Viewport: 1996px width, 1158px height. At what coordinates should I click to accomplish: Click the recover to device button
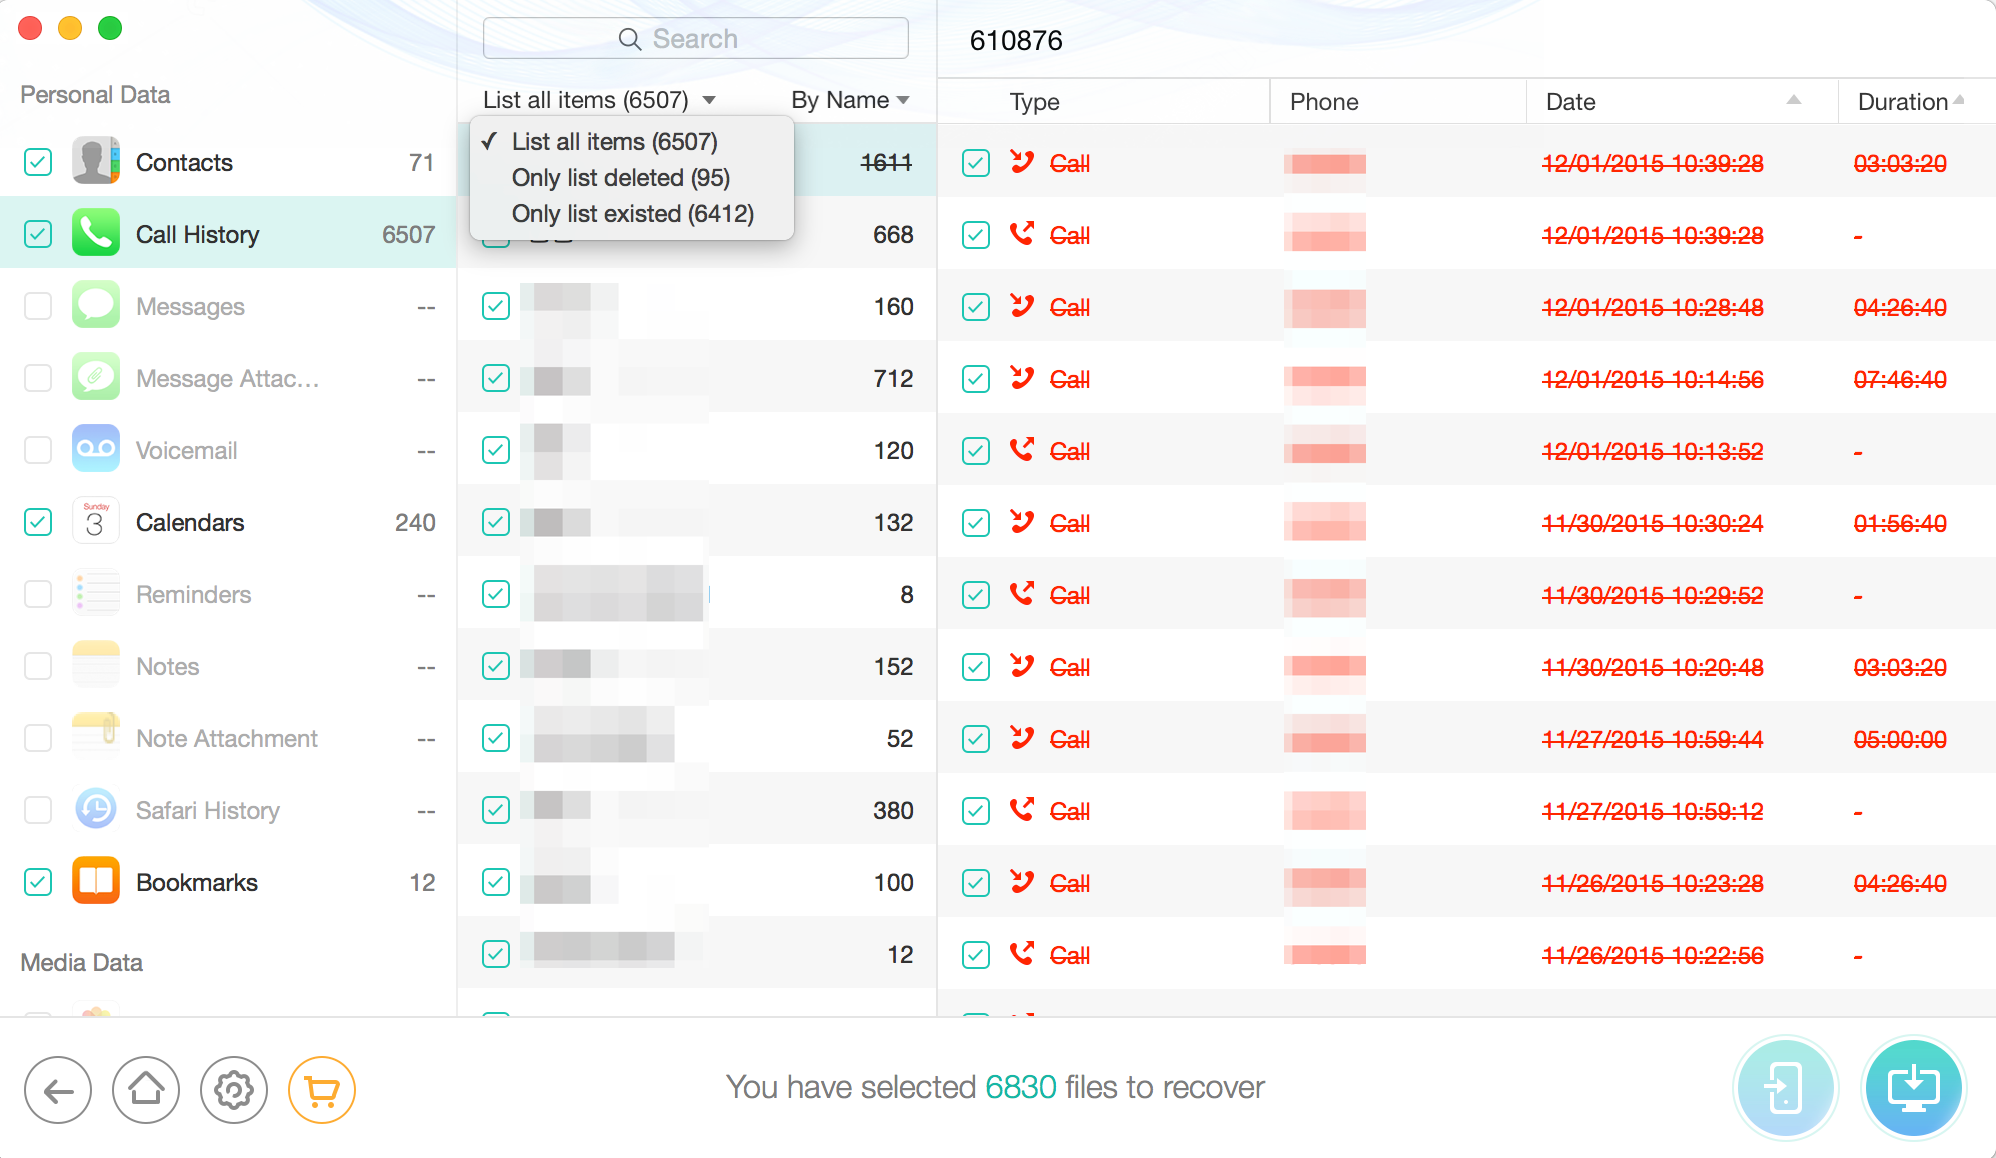[1785, 1088]
